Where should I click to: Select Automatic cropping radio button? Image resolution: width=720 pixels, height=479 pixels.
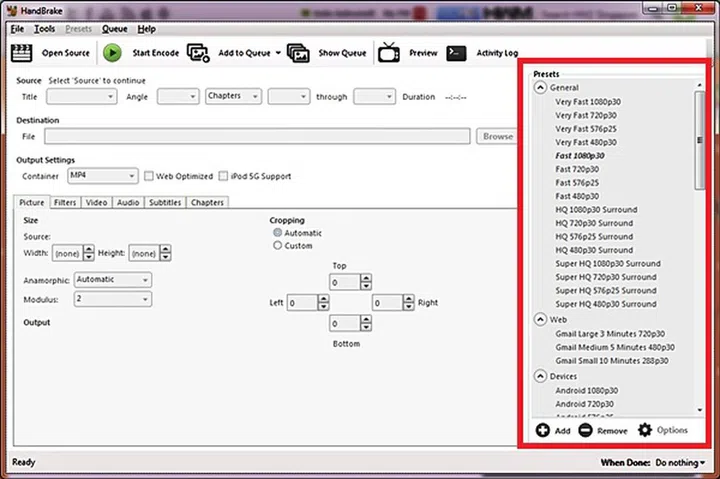(277, 233)
